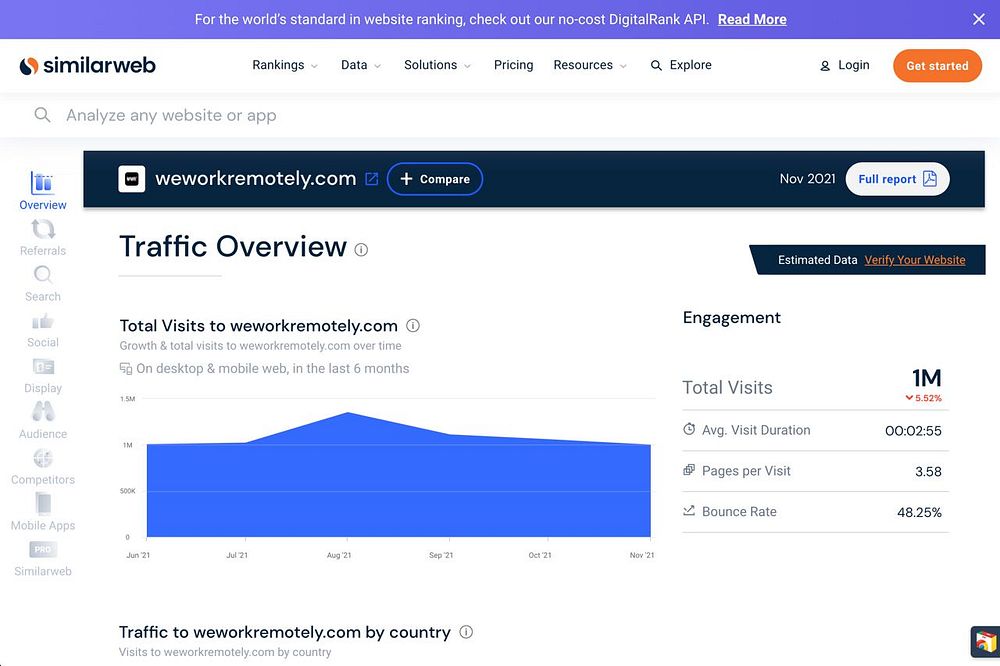1000x666 pixels.
Task: Go to the Pricing page
Action: tap(513, 65)
